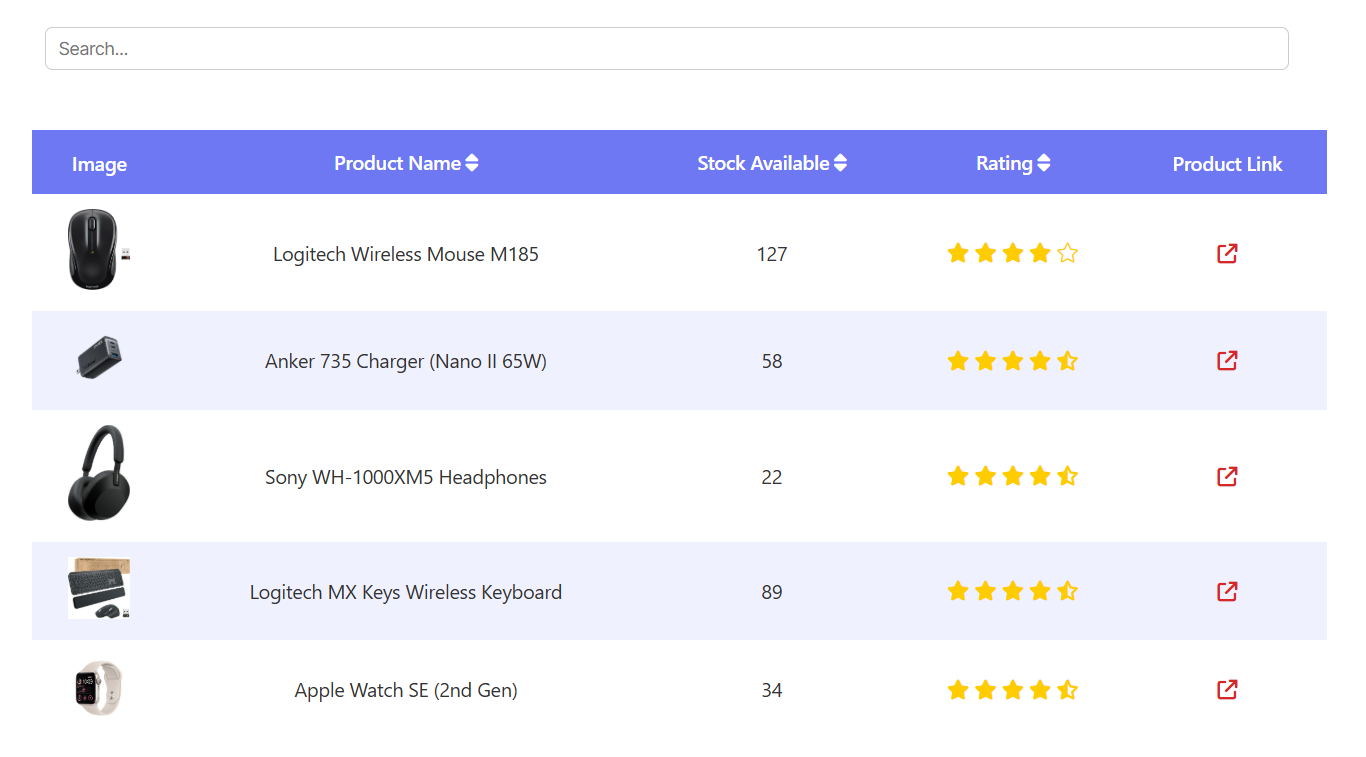Open product link for Logitech Wireless Mouse M185
The height and width of the screenshot is (757, 1366).
click(1227, 253)
